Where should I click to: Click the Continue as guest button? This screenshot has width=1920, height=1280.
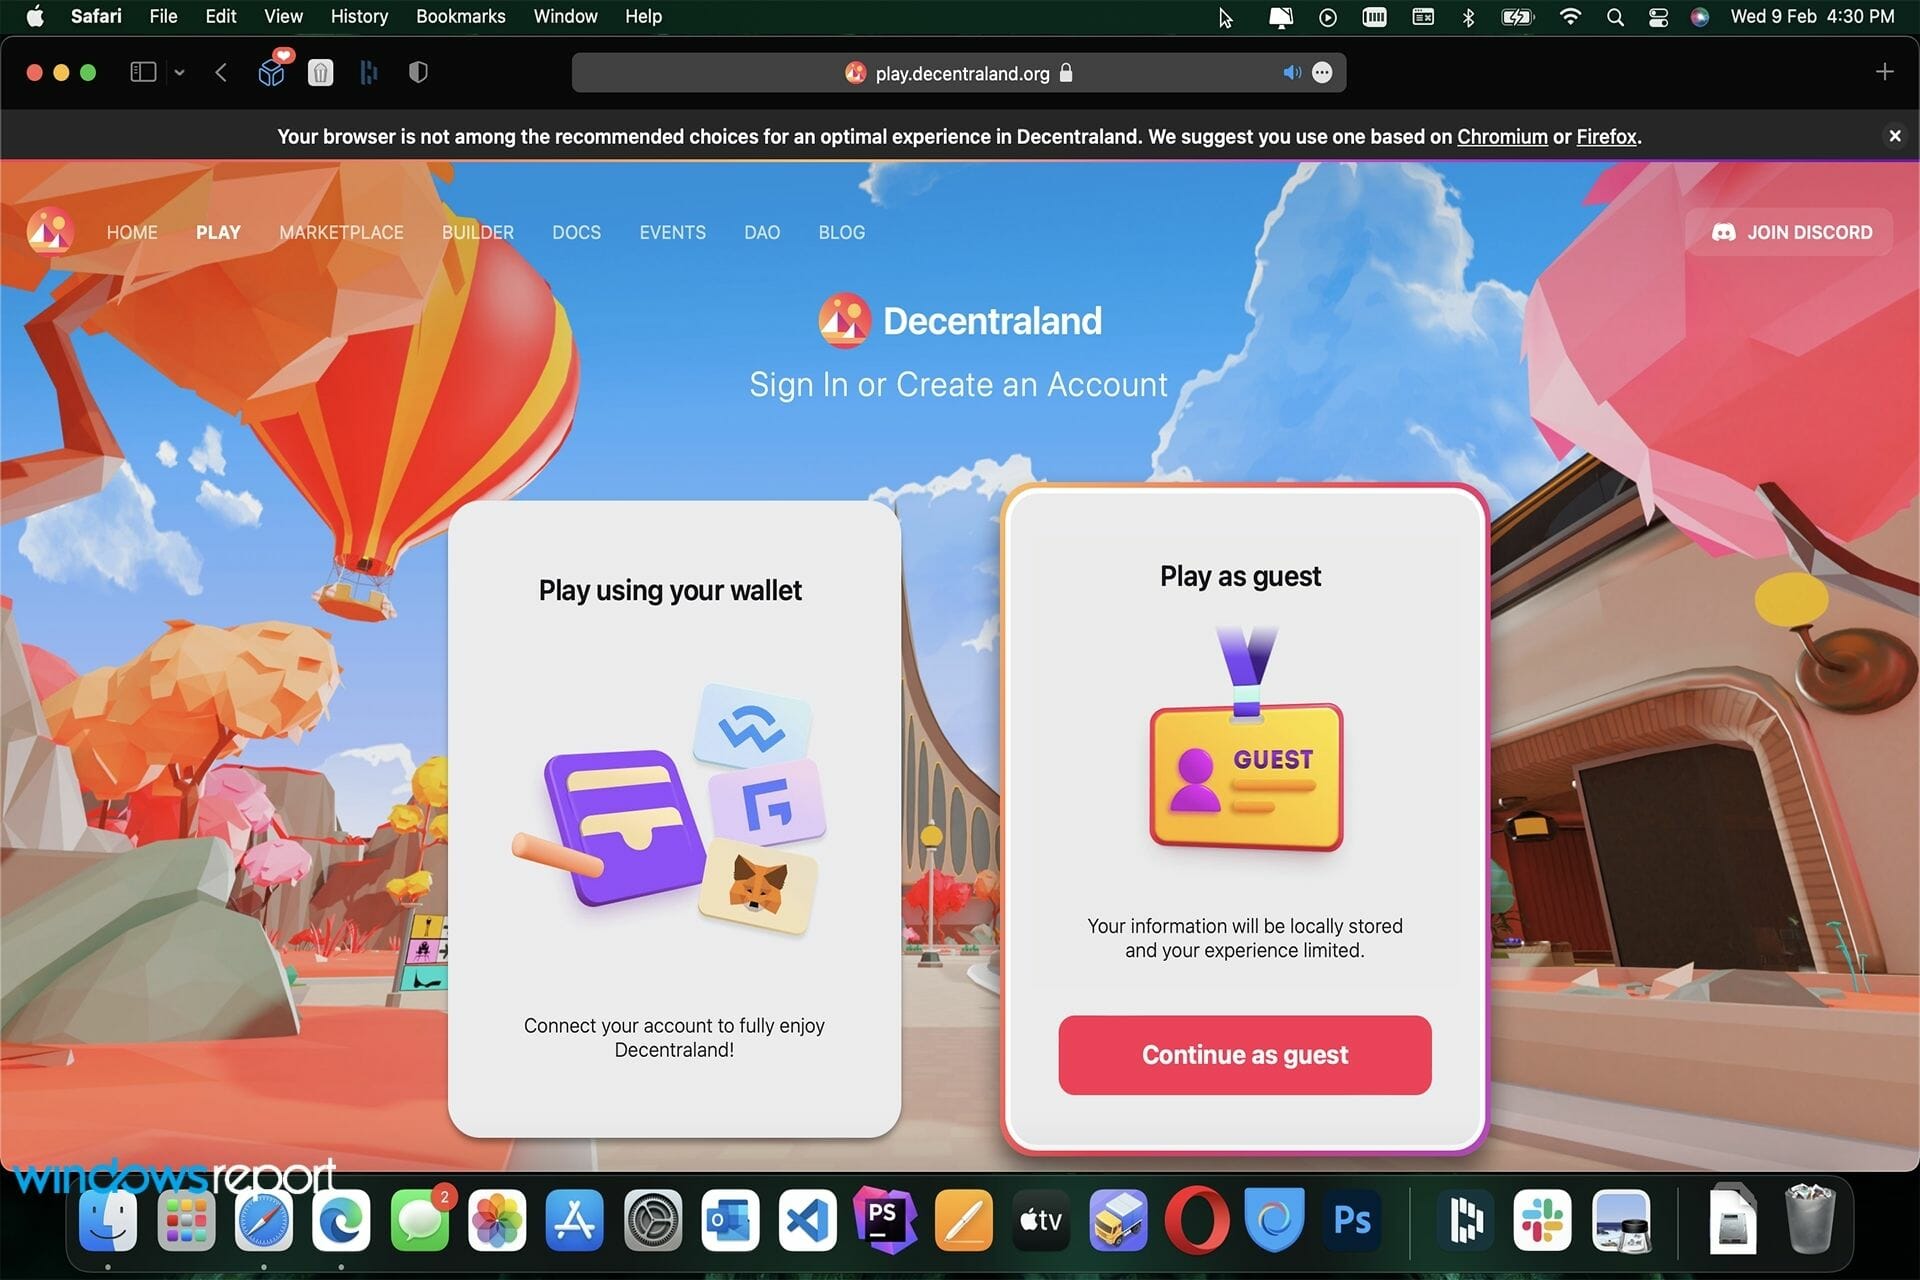1245,1055
